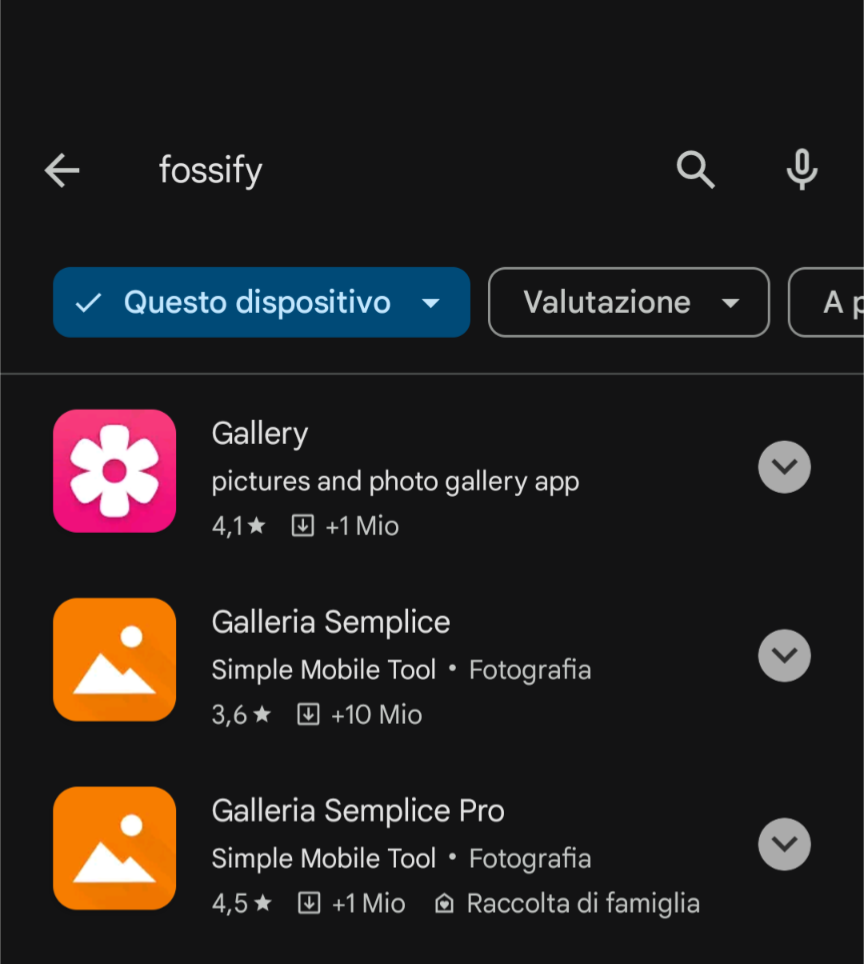Expand the Gallery result details chevron

pos(784,467)
